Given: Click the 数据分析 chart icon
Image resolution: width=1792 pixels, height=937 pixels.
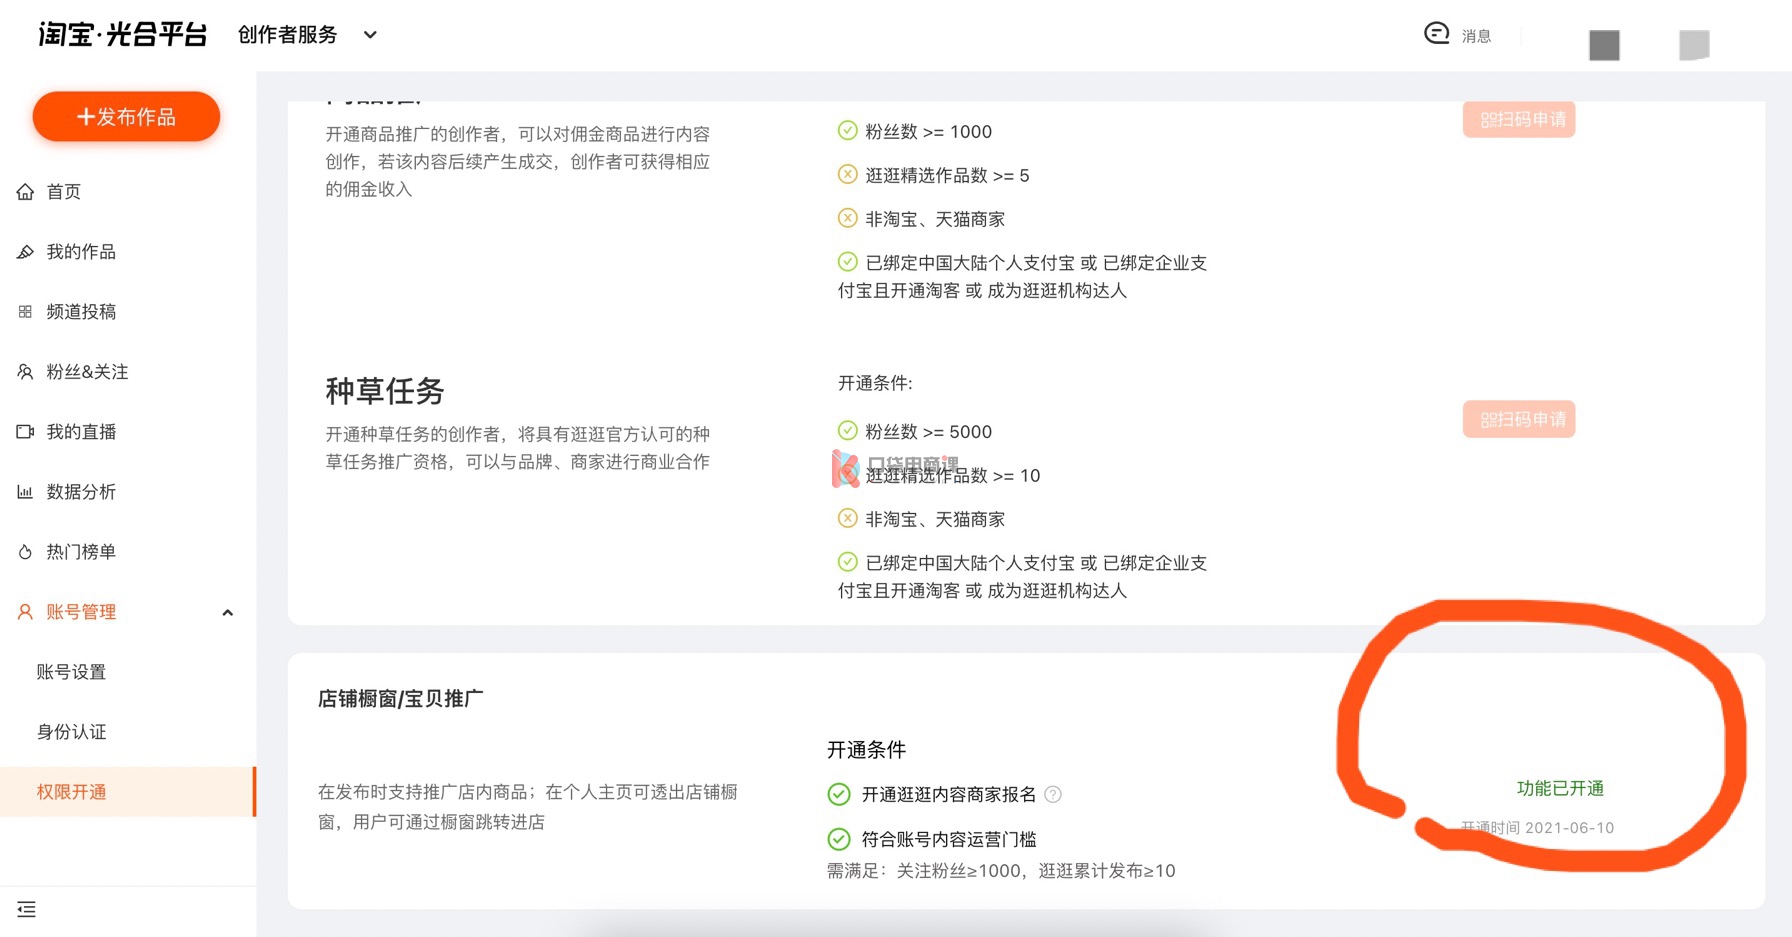Looking at the screenshot, I should click(x=25, y=492).
